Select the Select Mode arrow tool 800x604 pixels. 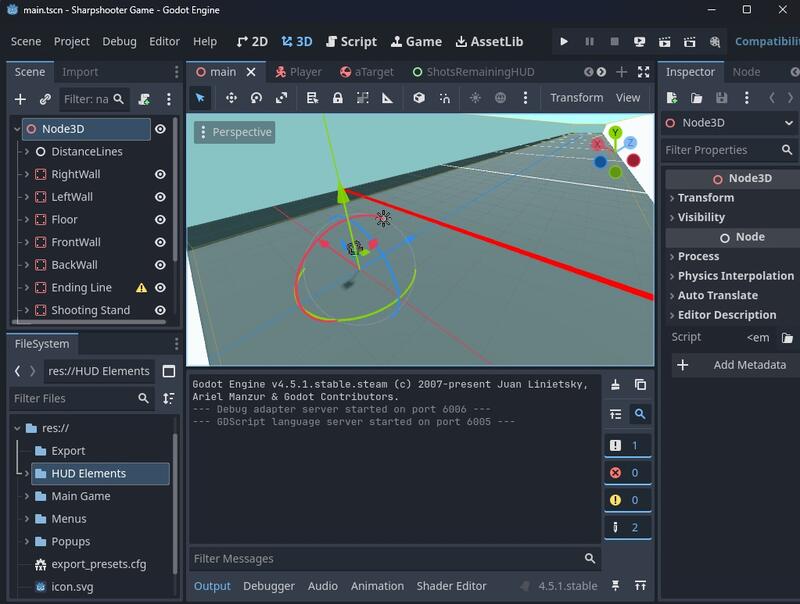[x=200, y=97]
